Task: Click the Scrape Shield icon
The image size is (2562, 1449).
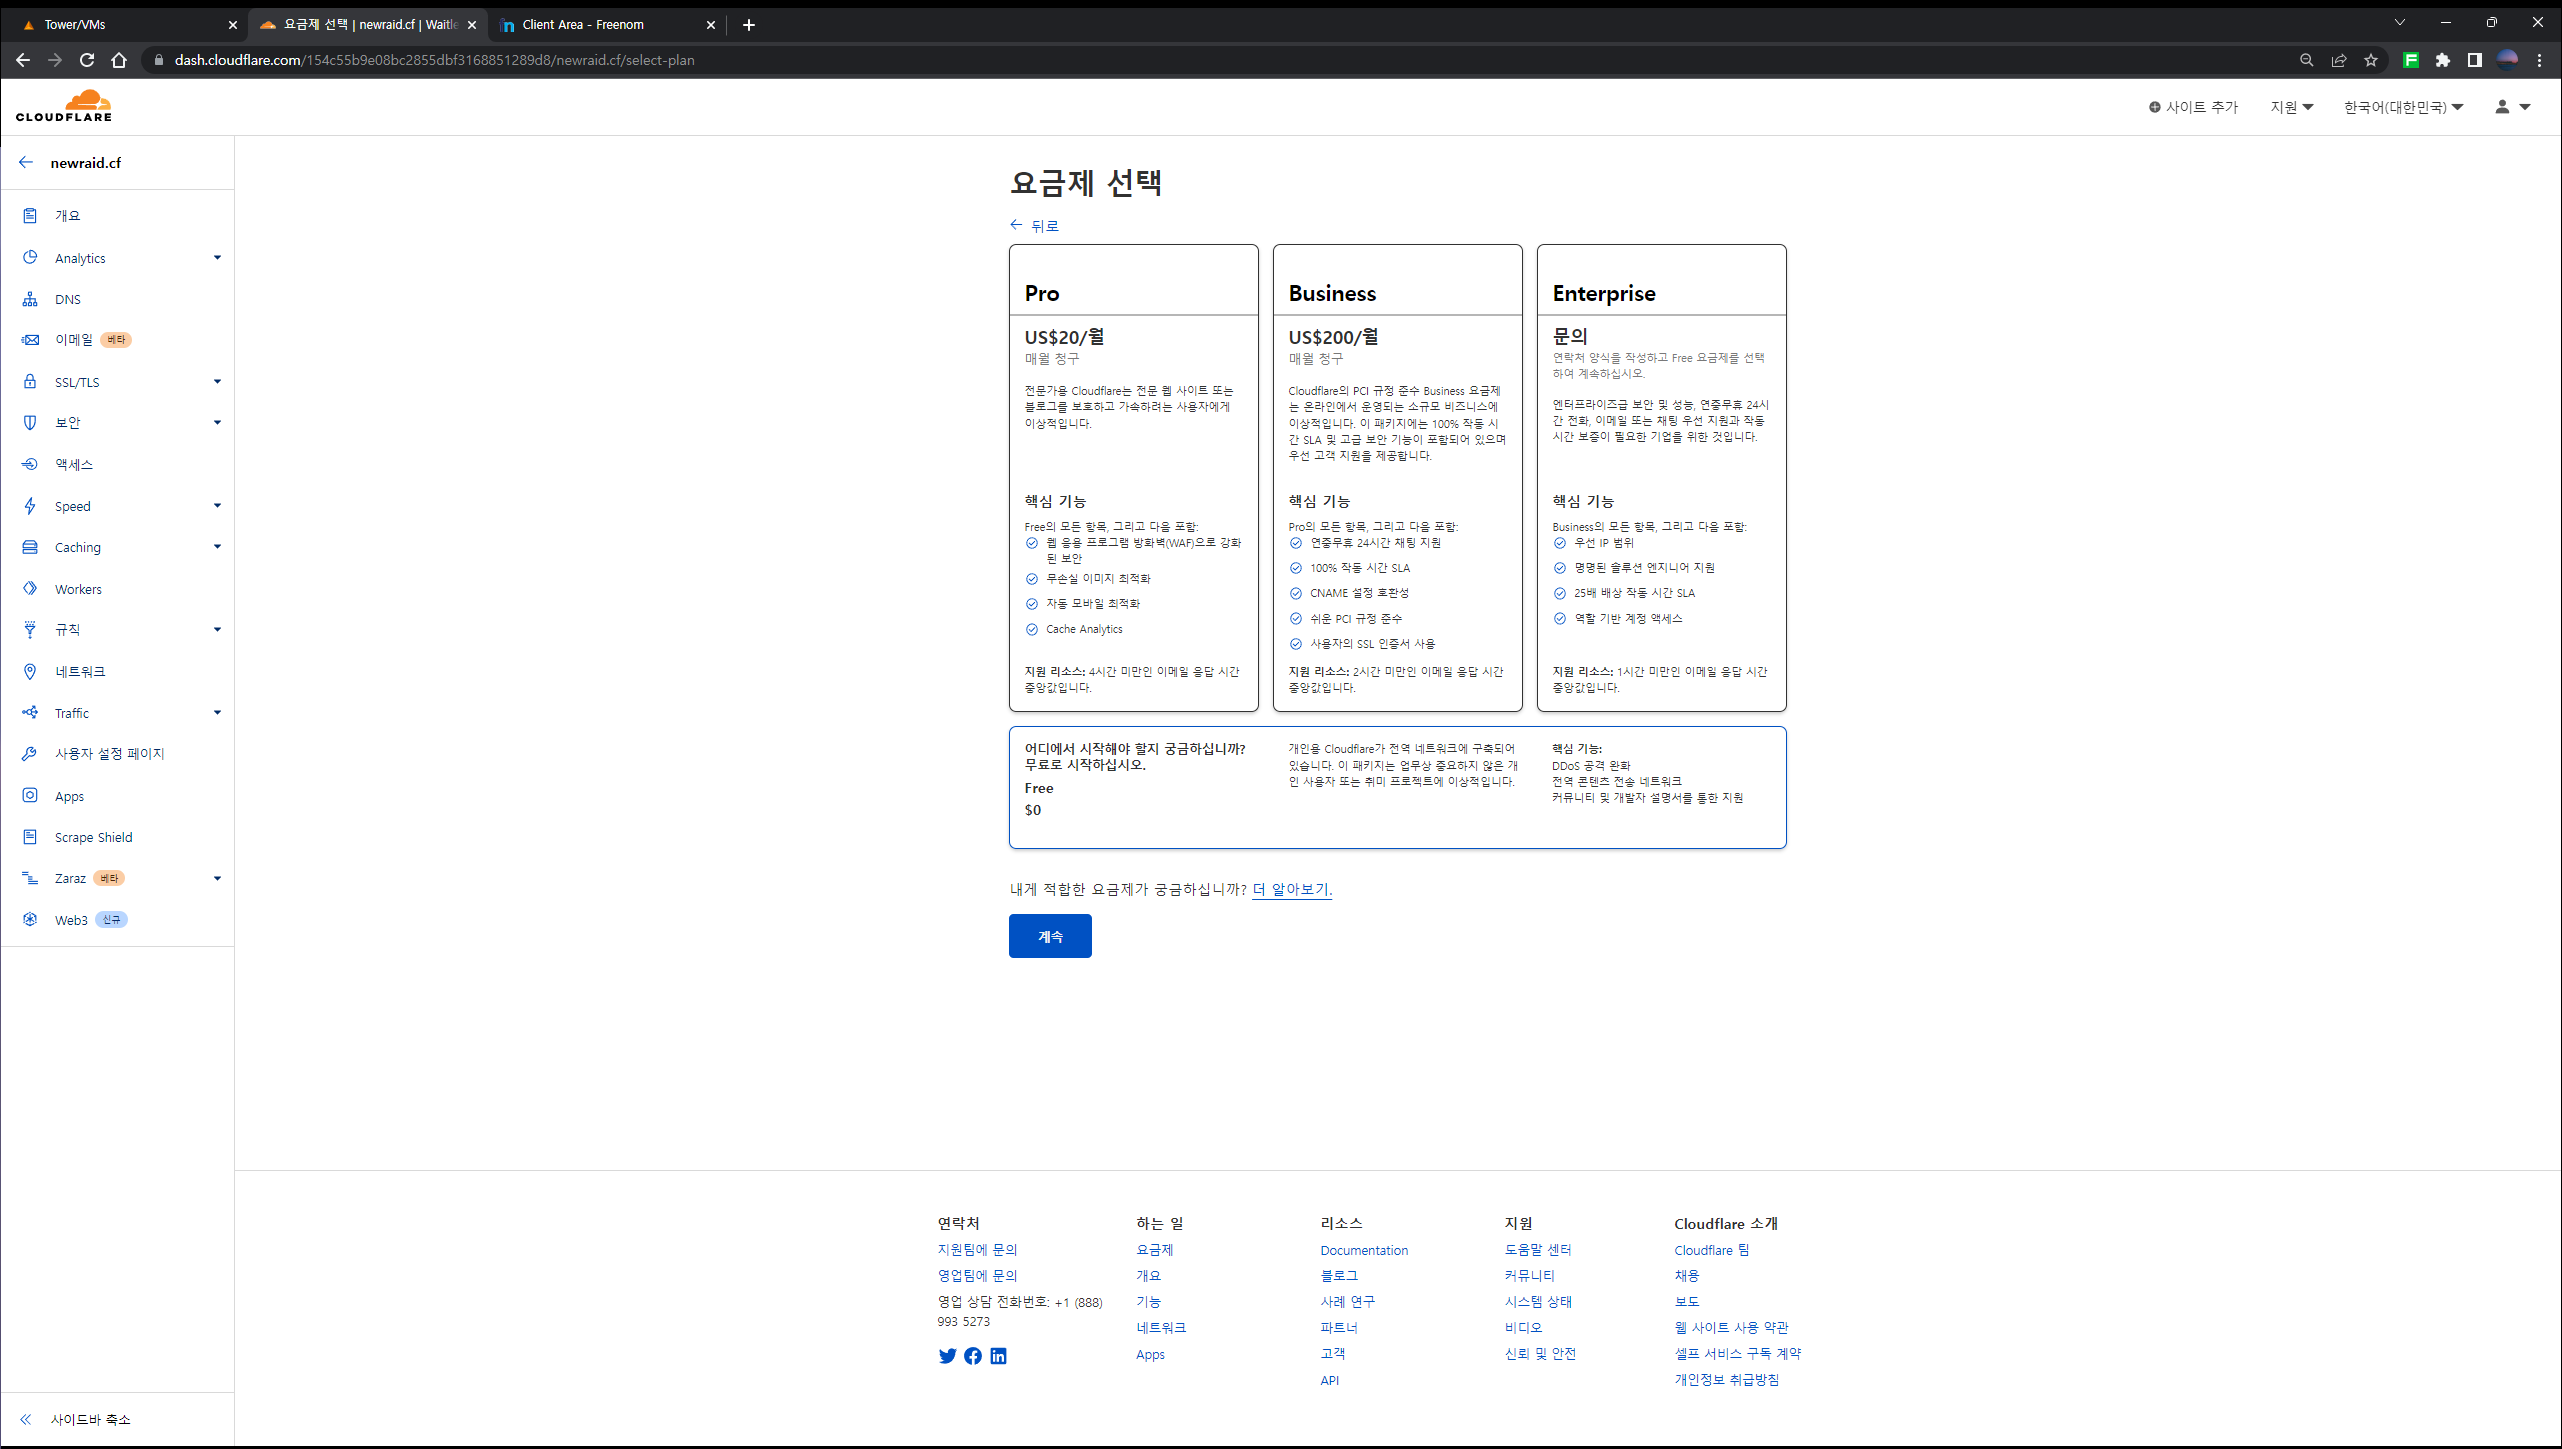Action: (x=30, y=837)
